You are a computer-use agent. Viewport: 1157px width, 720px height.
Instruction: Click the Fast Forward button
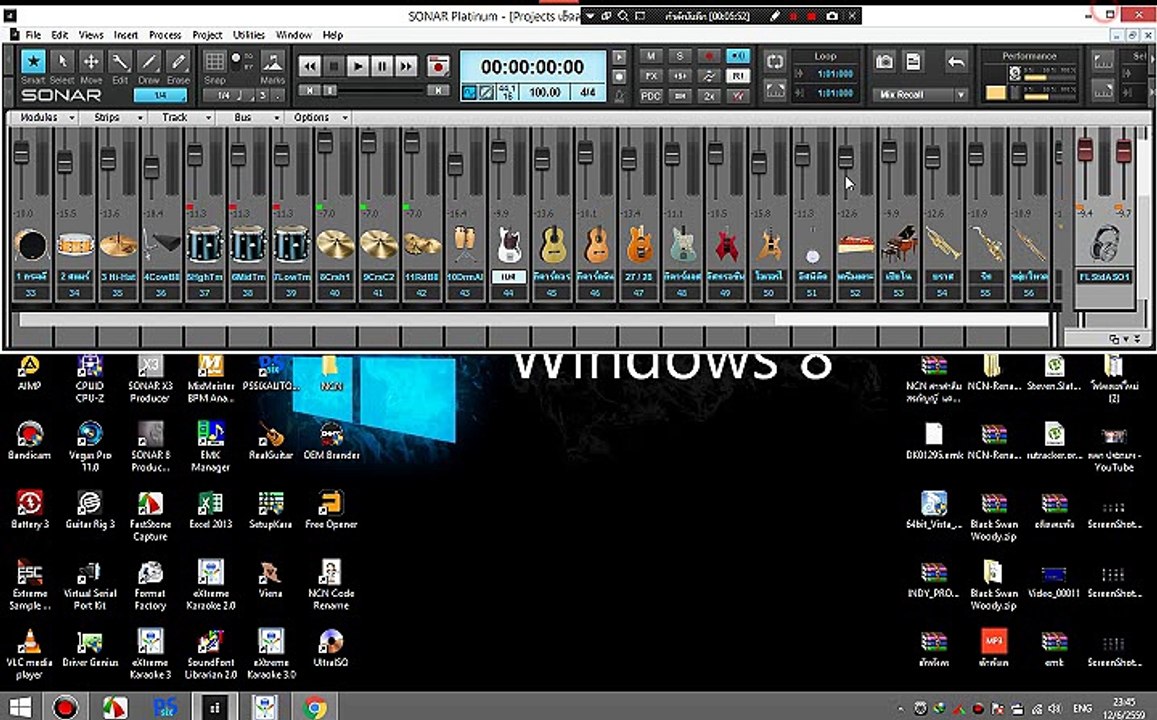tap(406, 66)
